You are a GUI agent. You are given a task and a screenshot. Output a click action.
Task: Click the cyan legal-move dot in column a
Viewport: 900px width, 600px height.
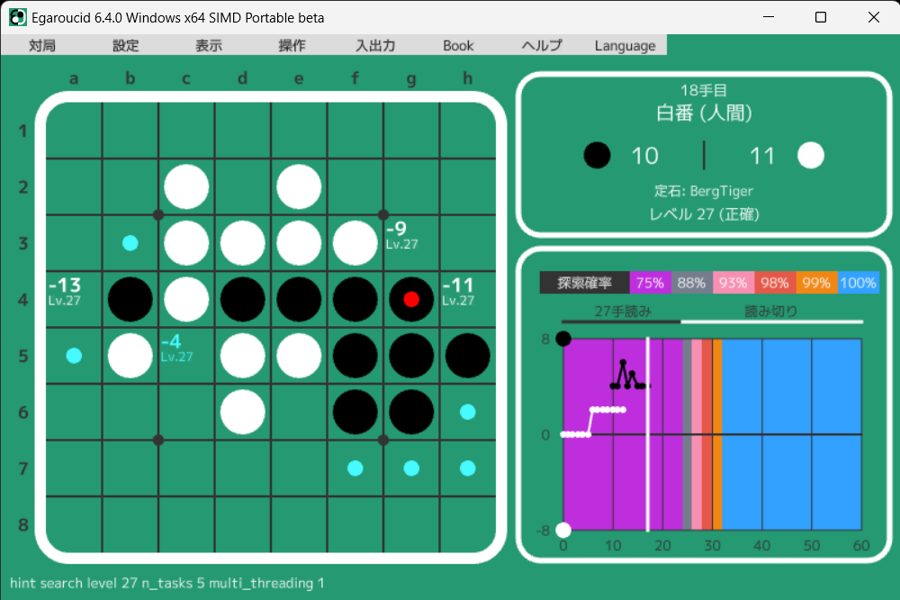(x=74, y=355)
